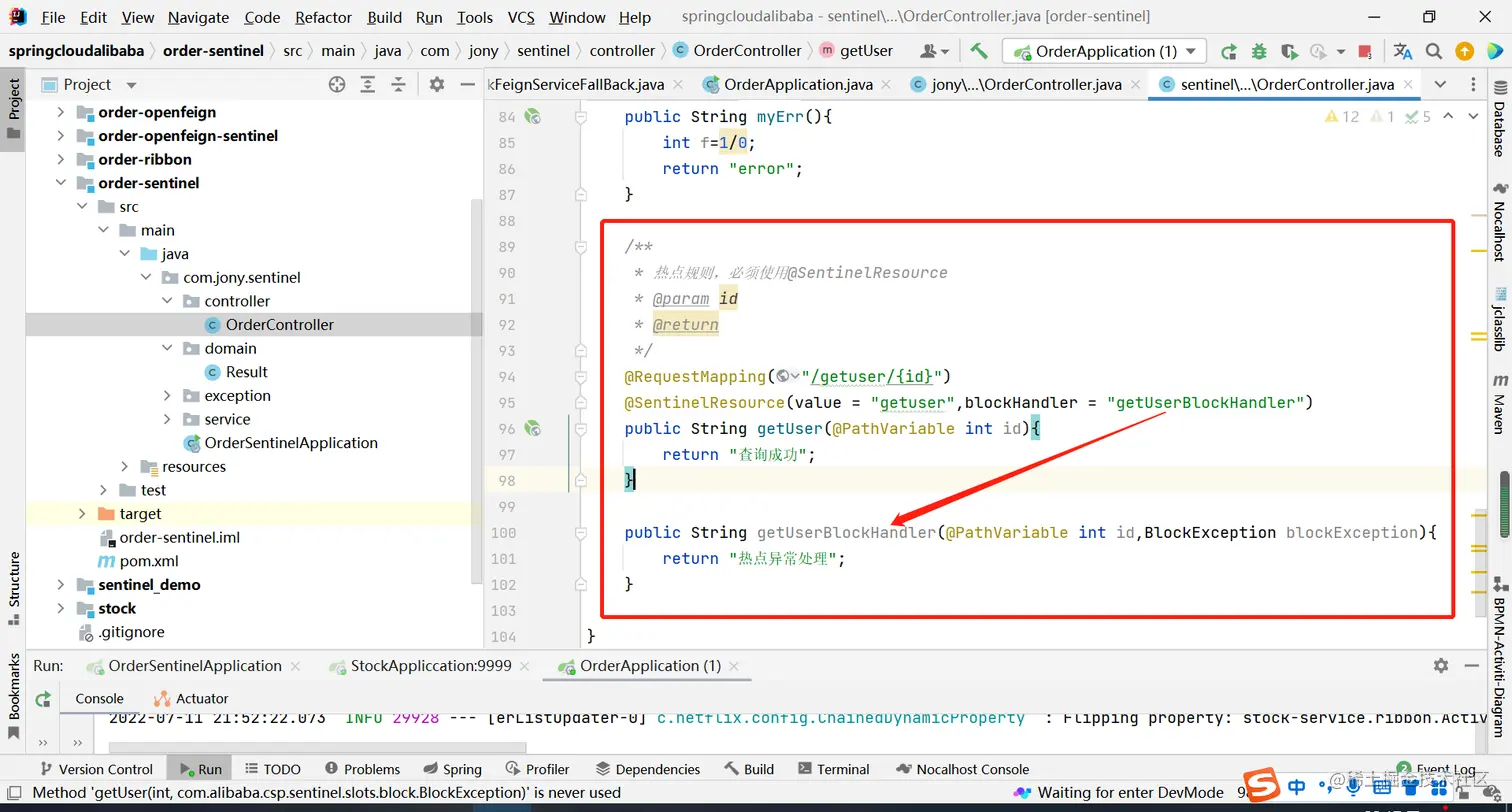Switch to jony\...\OrderController.java tab
Image resolution: width=1512 pixels, height=812 pixels.
pyautogui.click(x=1026, y=84)
